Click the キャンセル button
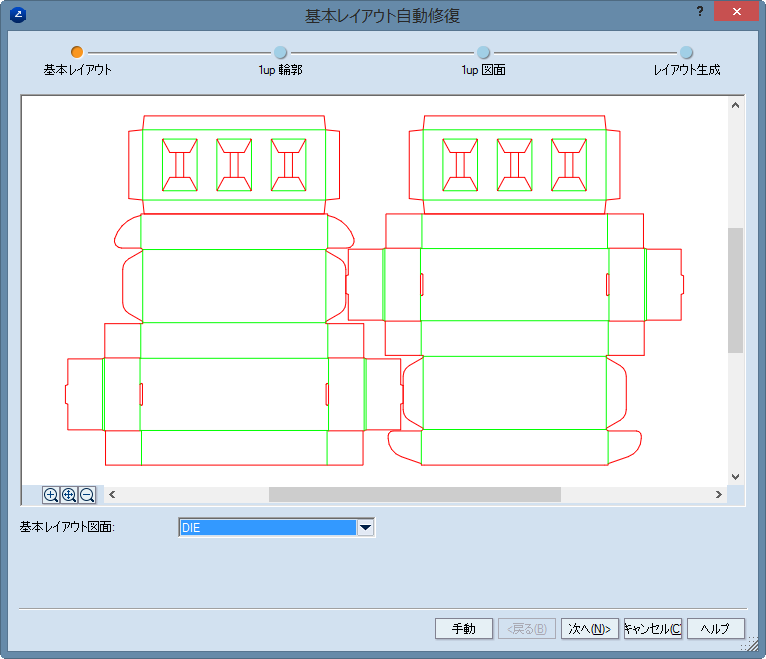766x659 pixels. (x=653, y=628)
